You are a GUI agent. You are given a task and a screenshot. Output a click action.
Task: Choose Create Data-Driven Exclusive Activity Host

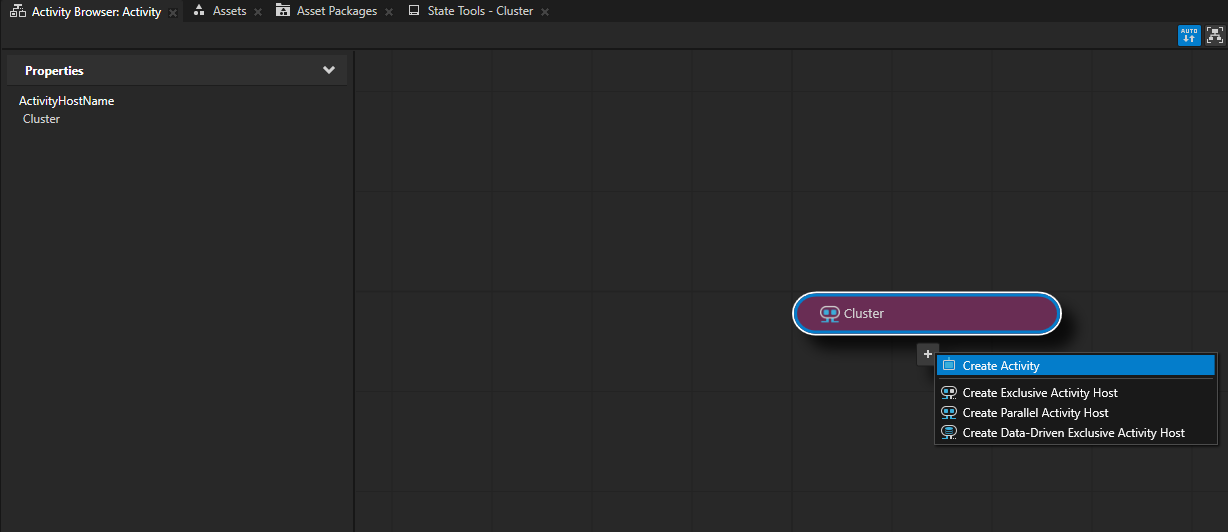tap(1076, 433)
